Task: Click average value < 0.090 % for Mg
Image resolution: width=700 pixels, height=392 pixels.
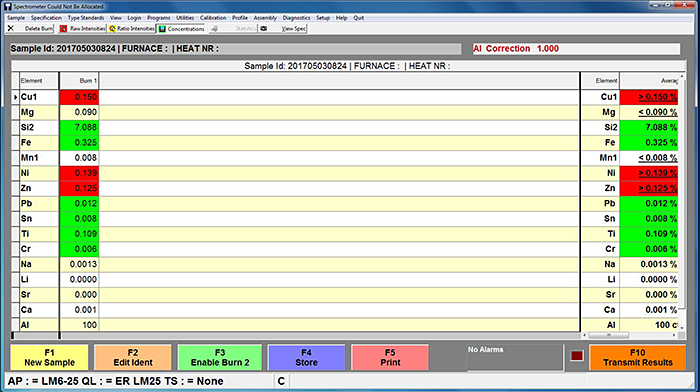Action: tap(649, 112)
